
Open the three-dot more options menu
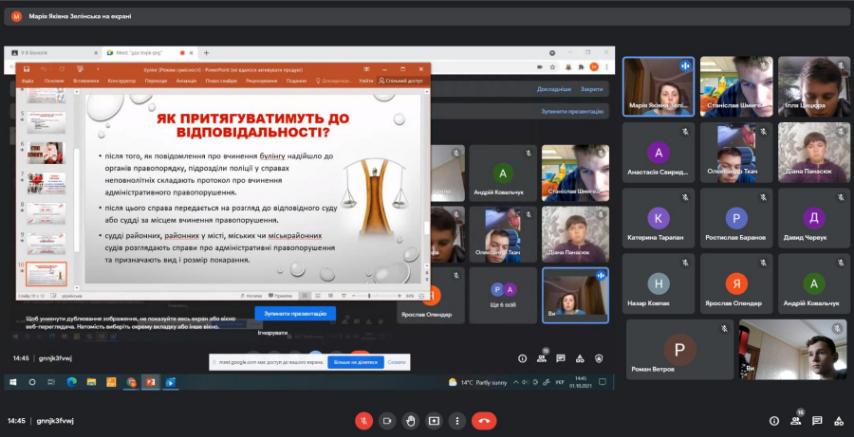[458, 421]
